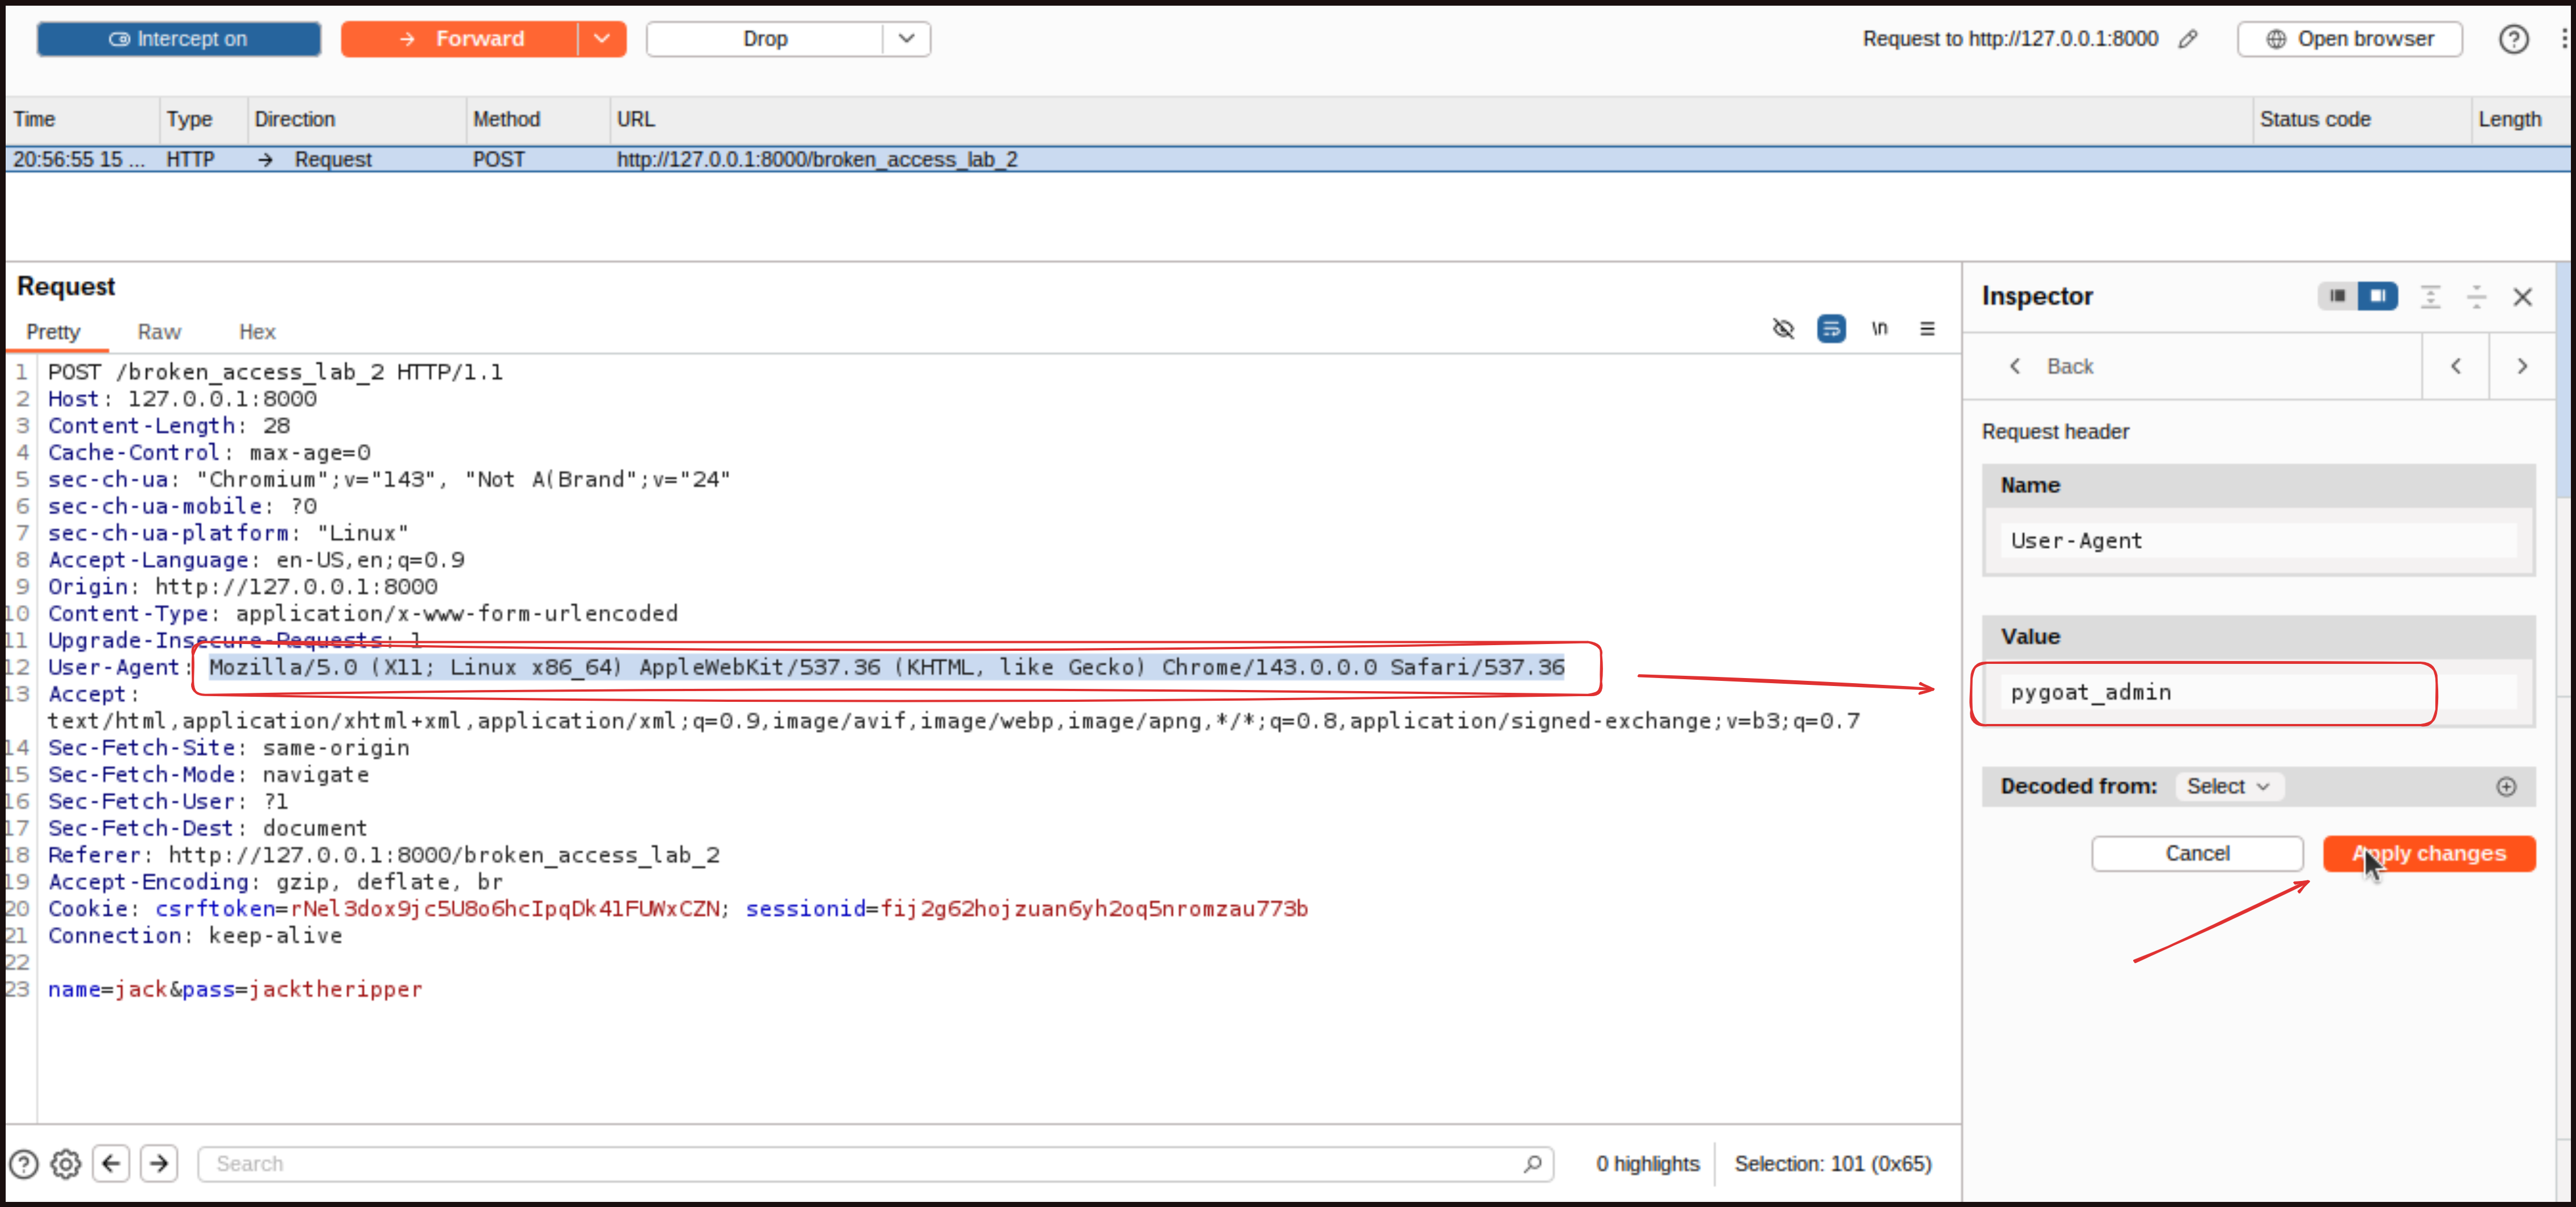Select the POST broken_access_lab_2 request row
Viewport: 2576px width, 1207px height.
pos(1288,160)
